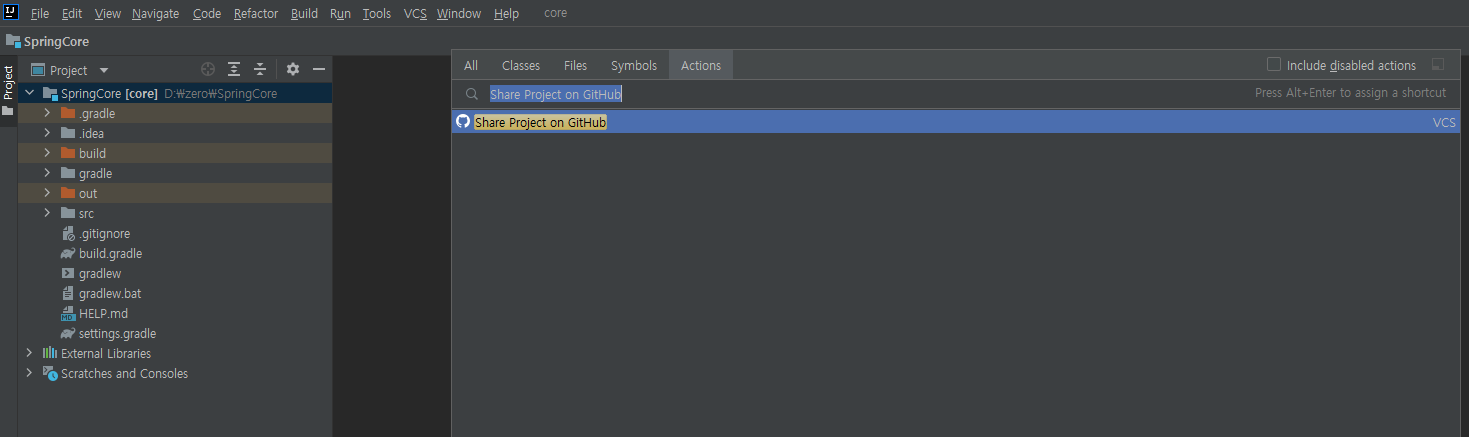Open the Refactor menu
Screen dimensions: 1469x437
(x=256, y=14)
